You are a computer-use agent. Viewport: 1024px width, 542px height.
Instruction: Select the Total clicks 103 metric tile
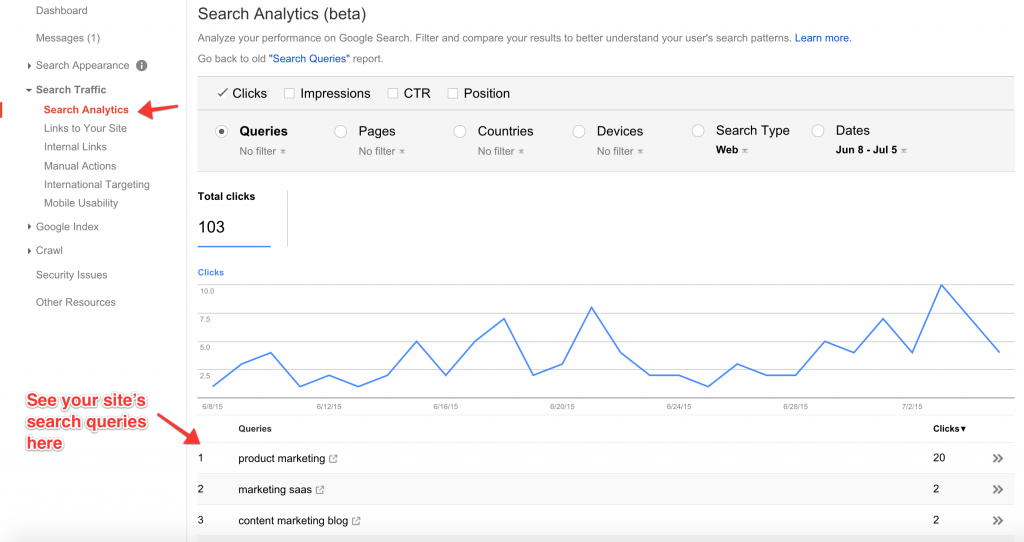[x=234, y=219]
